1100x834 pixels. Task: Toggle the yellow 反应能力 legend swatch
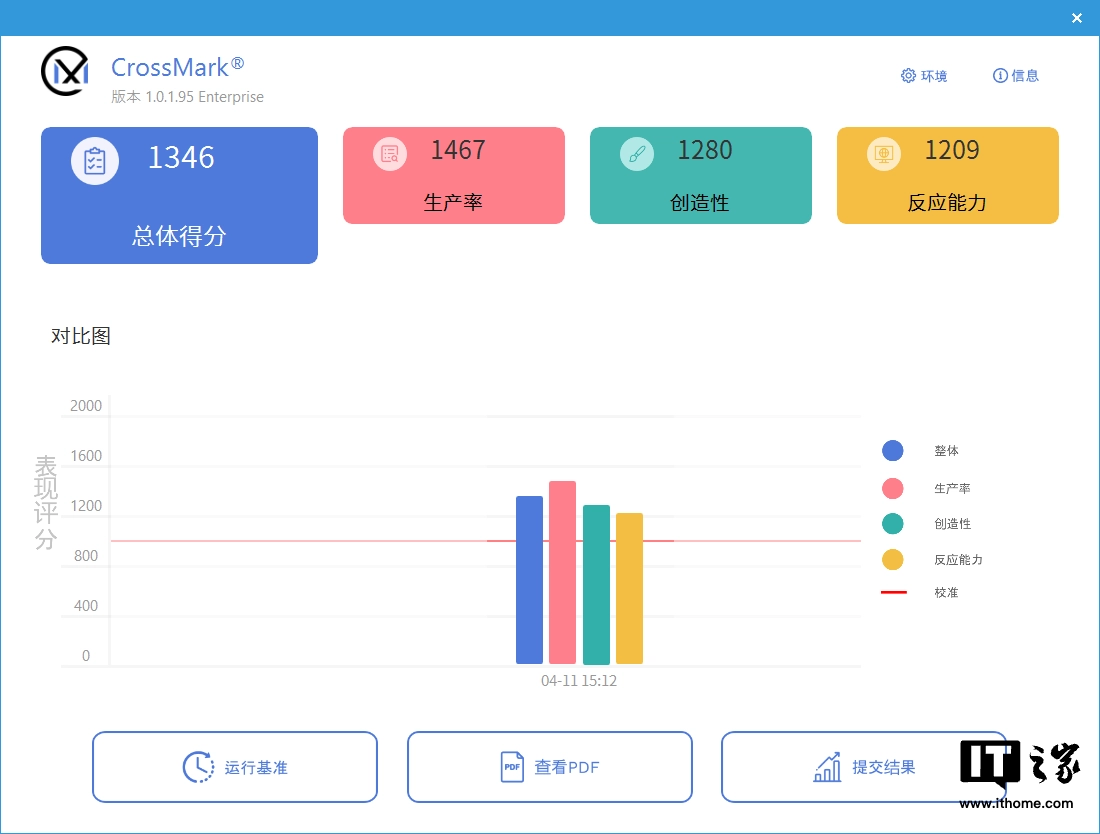coord(893,559)
